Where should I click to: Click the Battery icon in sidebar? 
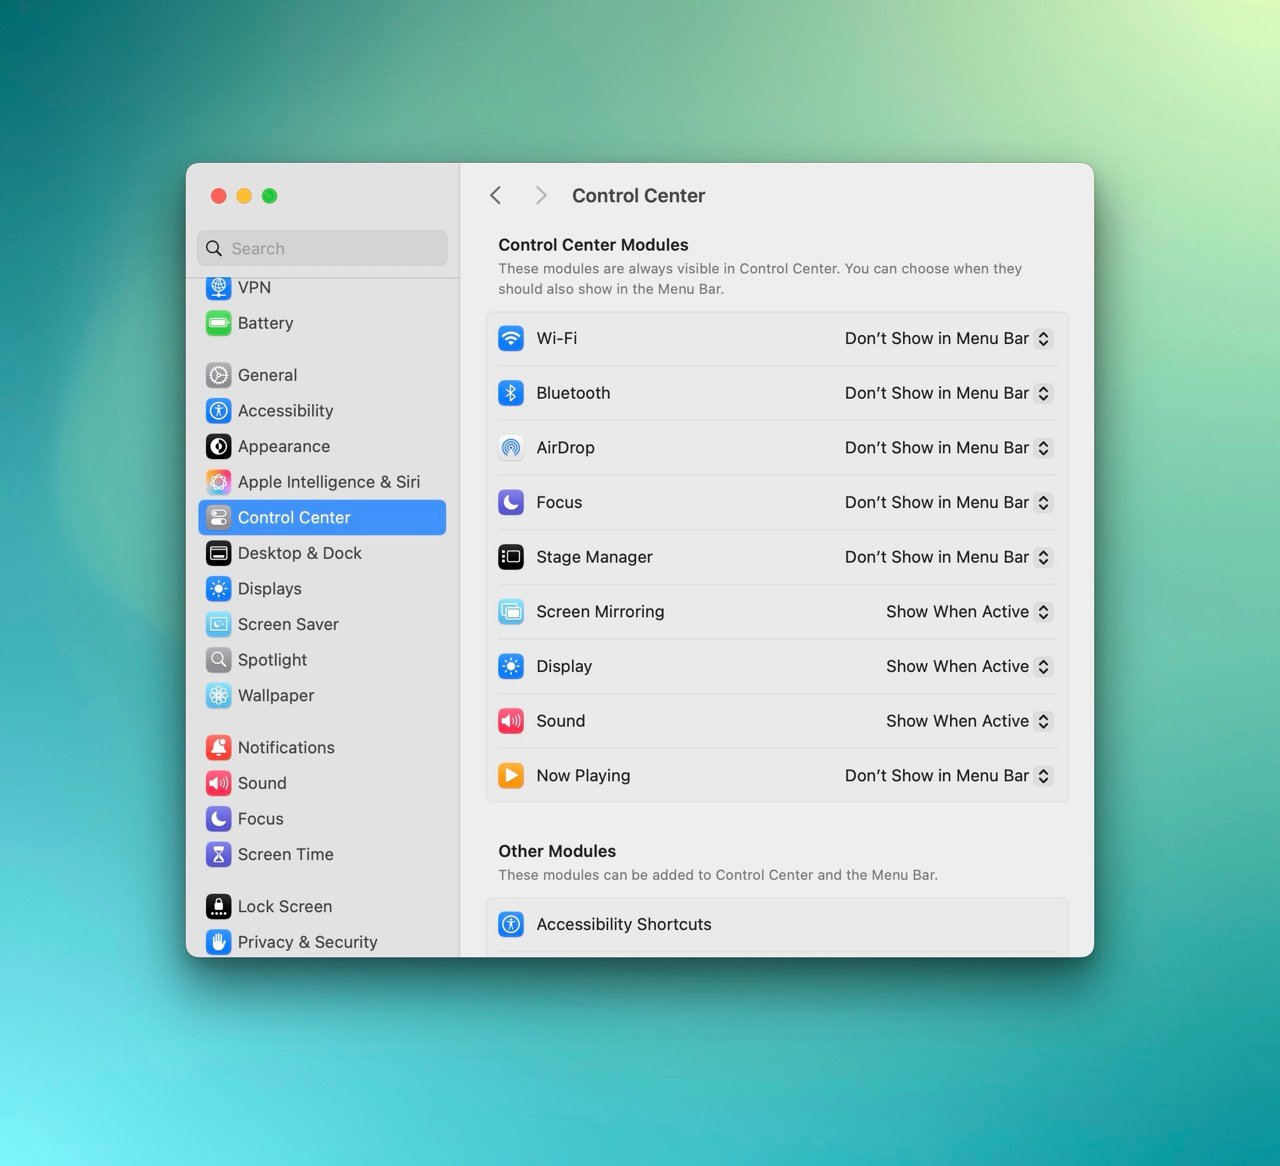pyautogui.click(x=219, y=323)
